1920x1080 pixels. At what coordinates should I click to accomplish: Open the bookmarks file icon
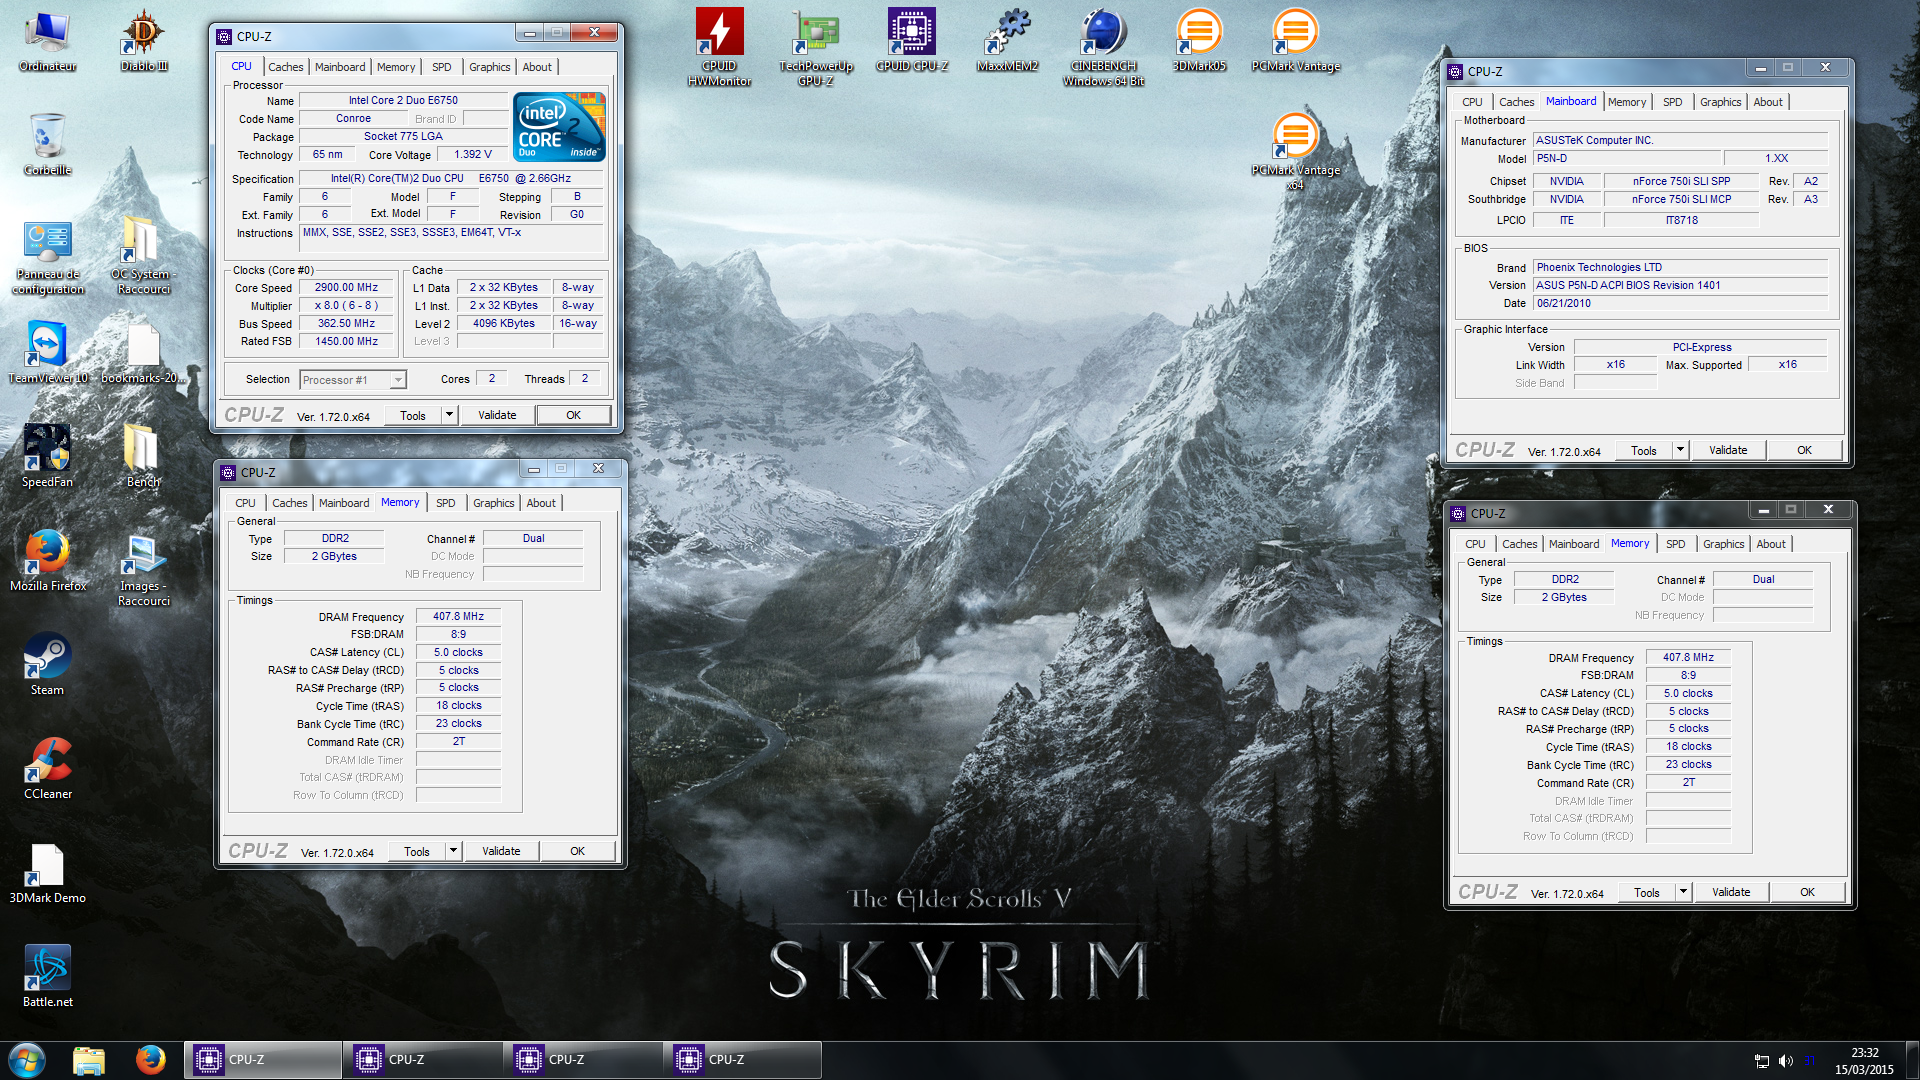point(144,352)
